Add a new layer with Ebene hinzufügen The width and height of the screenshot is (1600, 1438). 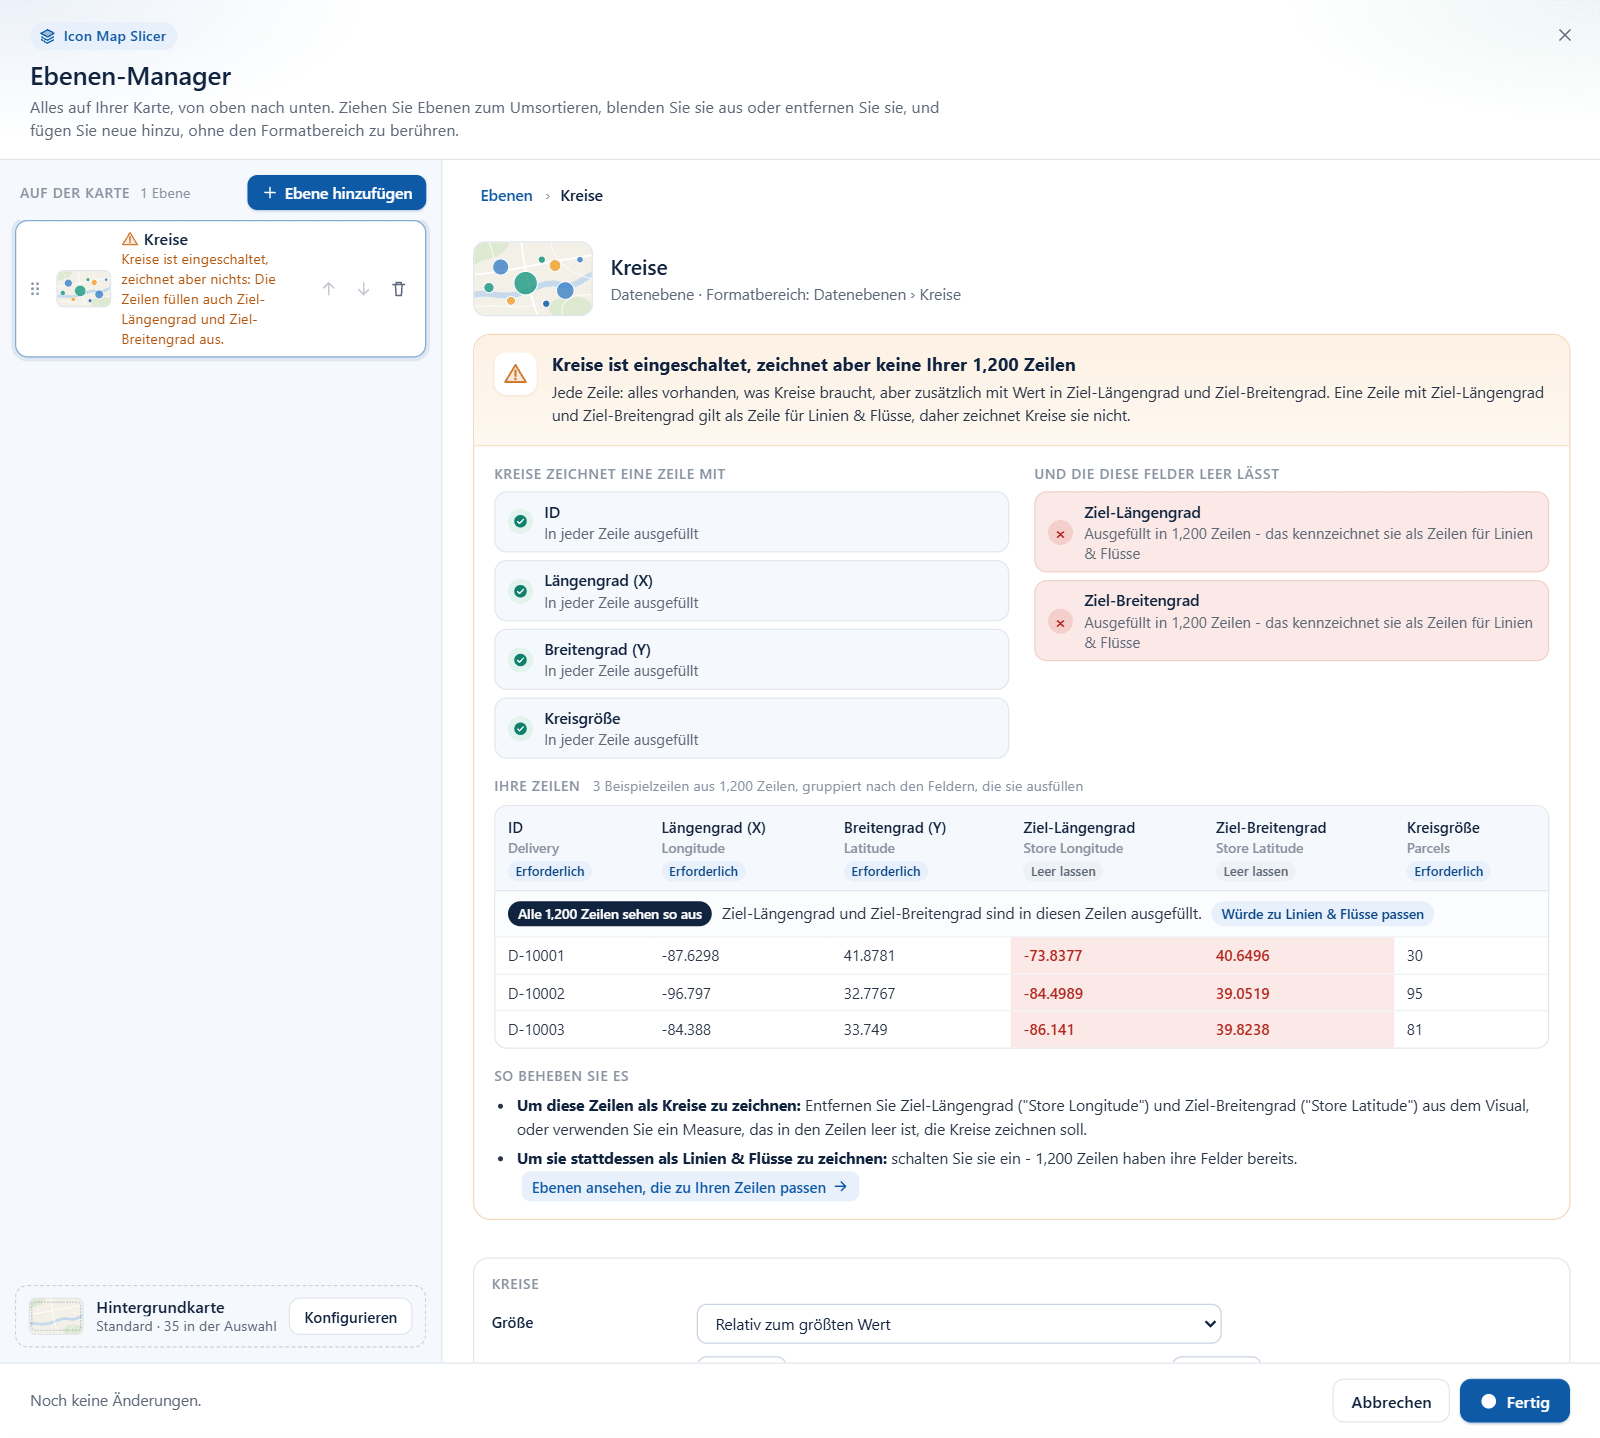coord(337,193)
